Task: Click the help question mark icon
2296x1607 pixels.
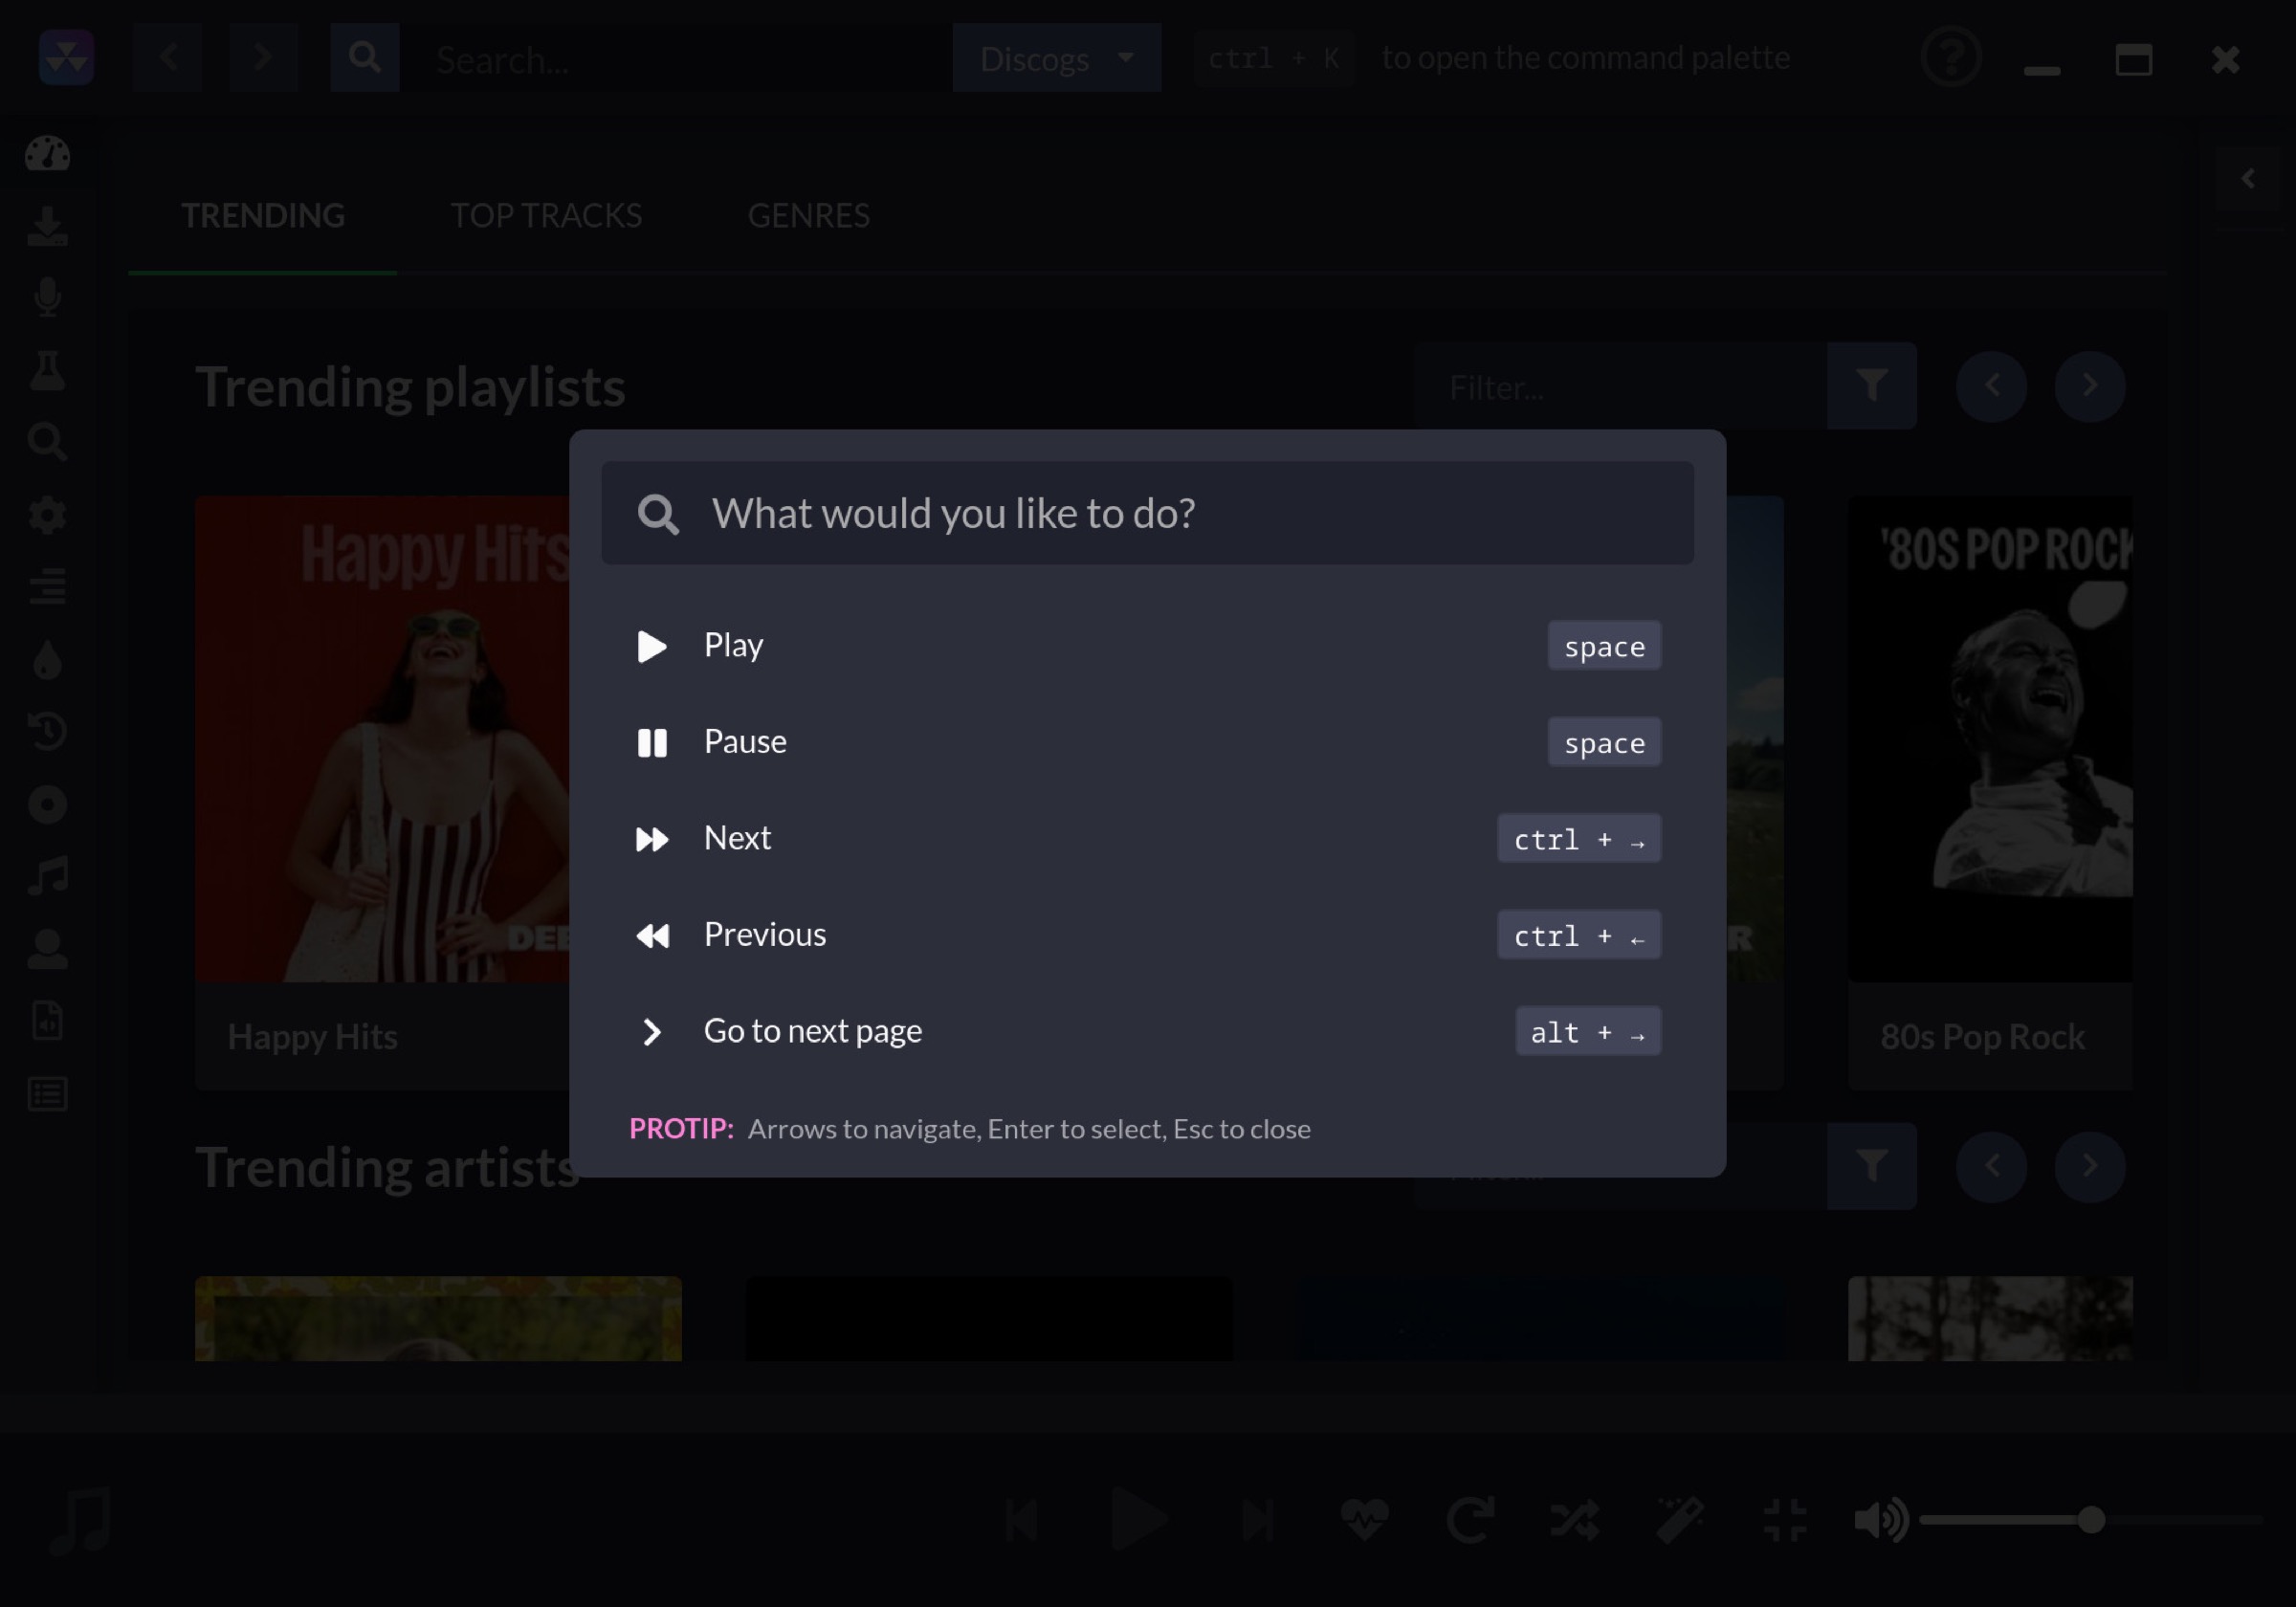Action: point(1950,58)
